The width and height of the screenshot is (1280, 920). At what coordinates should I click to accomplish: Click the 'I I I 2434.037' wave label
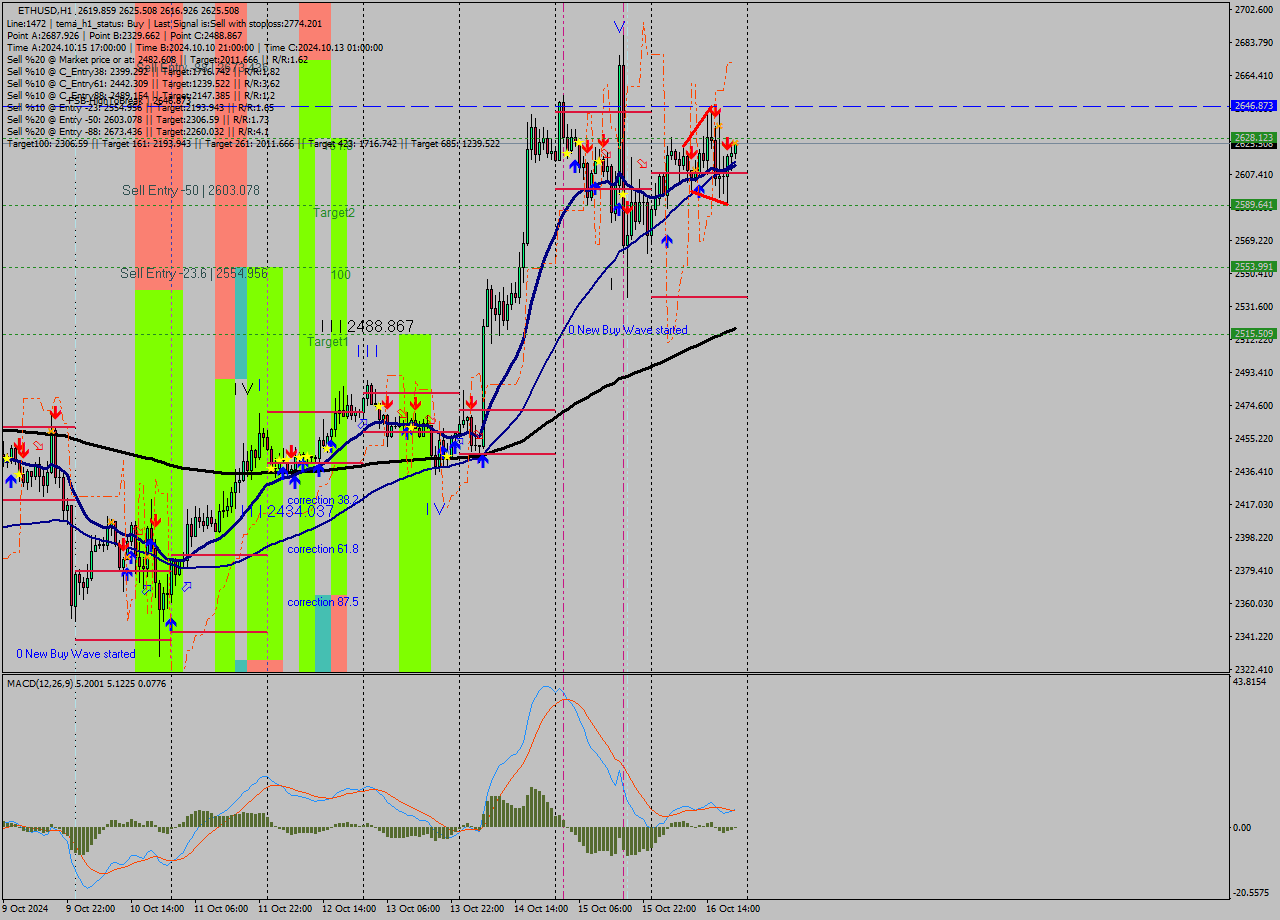(287, 511)
